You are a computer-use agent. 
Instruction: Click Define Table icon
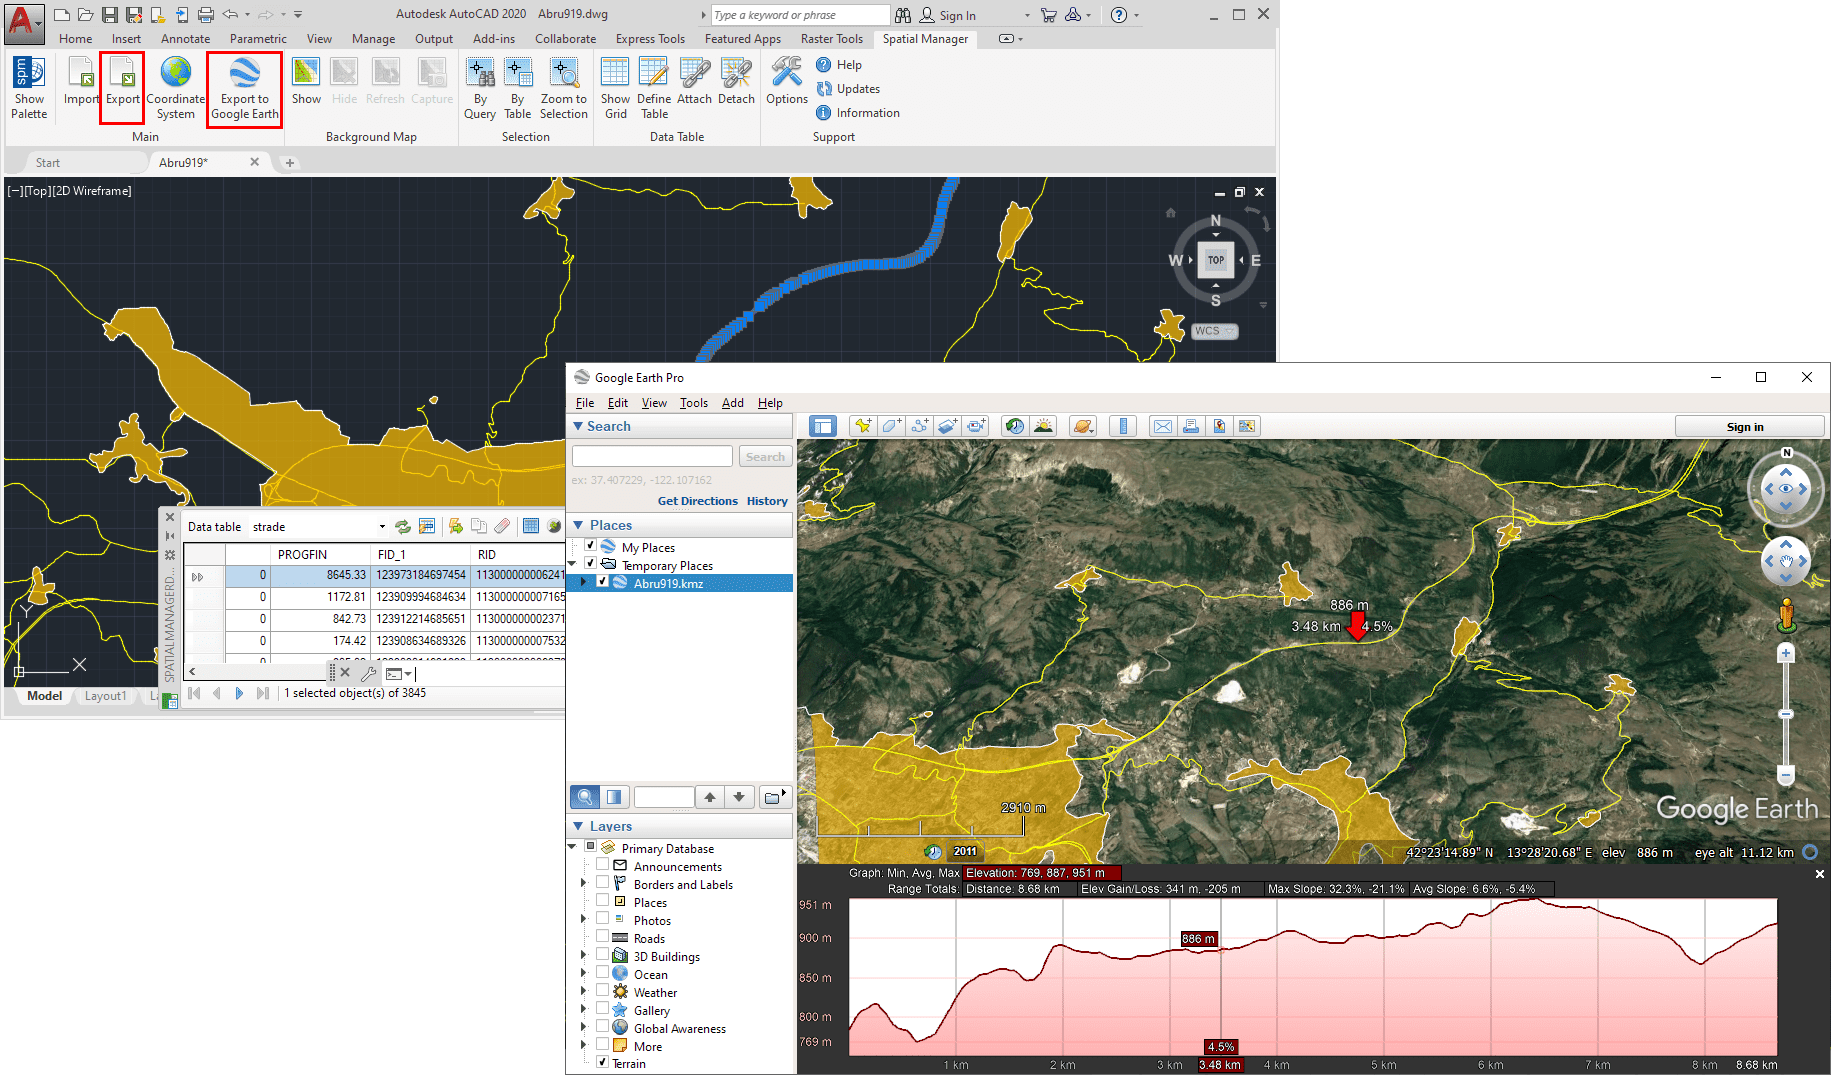pos(654,88)
